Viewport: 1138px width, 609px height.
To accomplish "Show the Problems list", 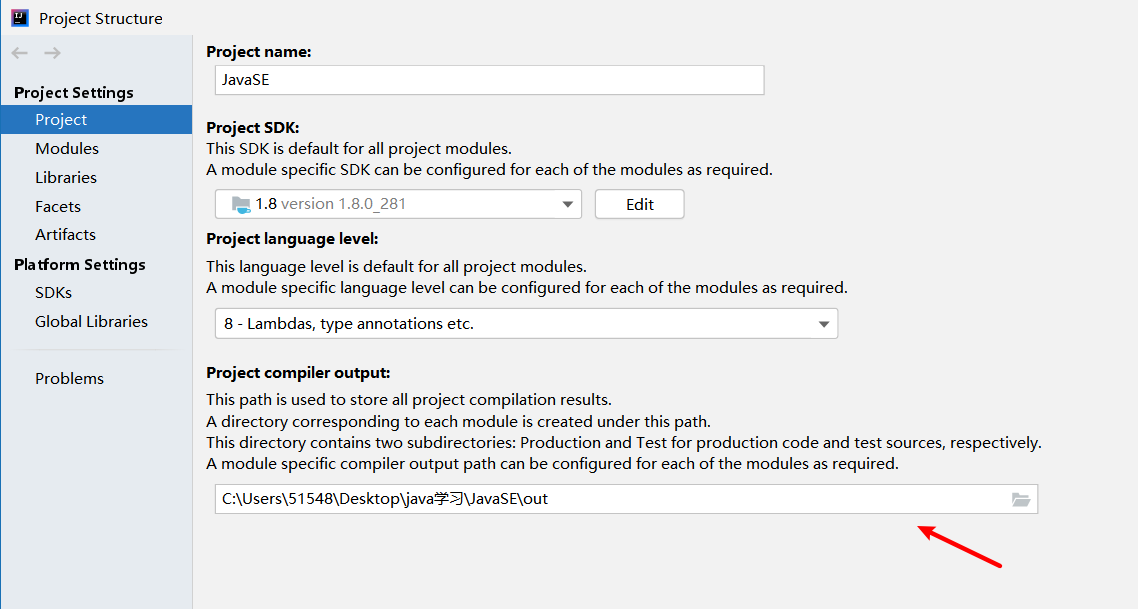I will 69,379.
